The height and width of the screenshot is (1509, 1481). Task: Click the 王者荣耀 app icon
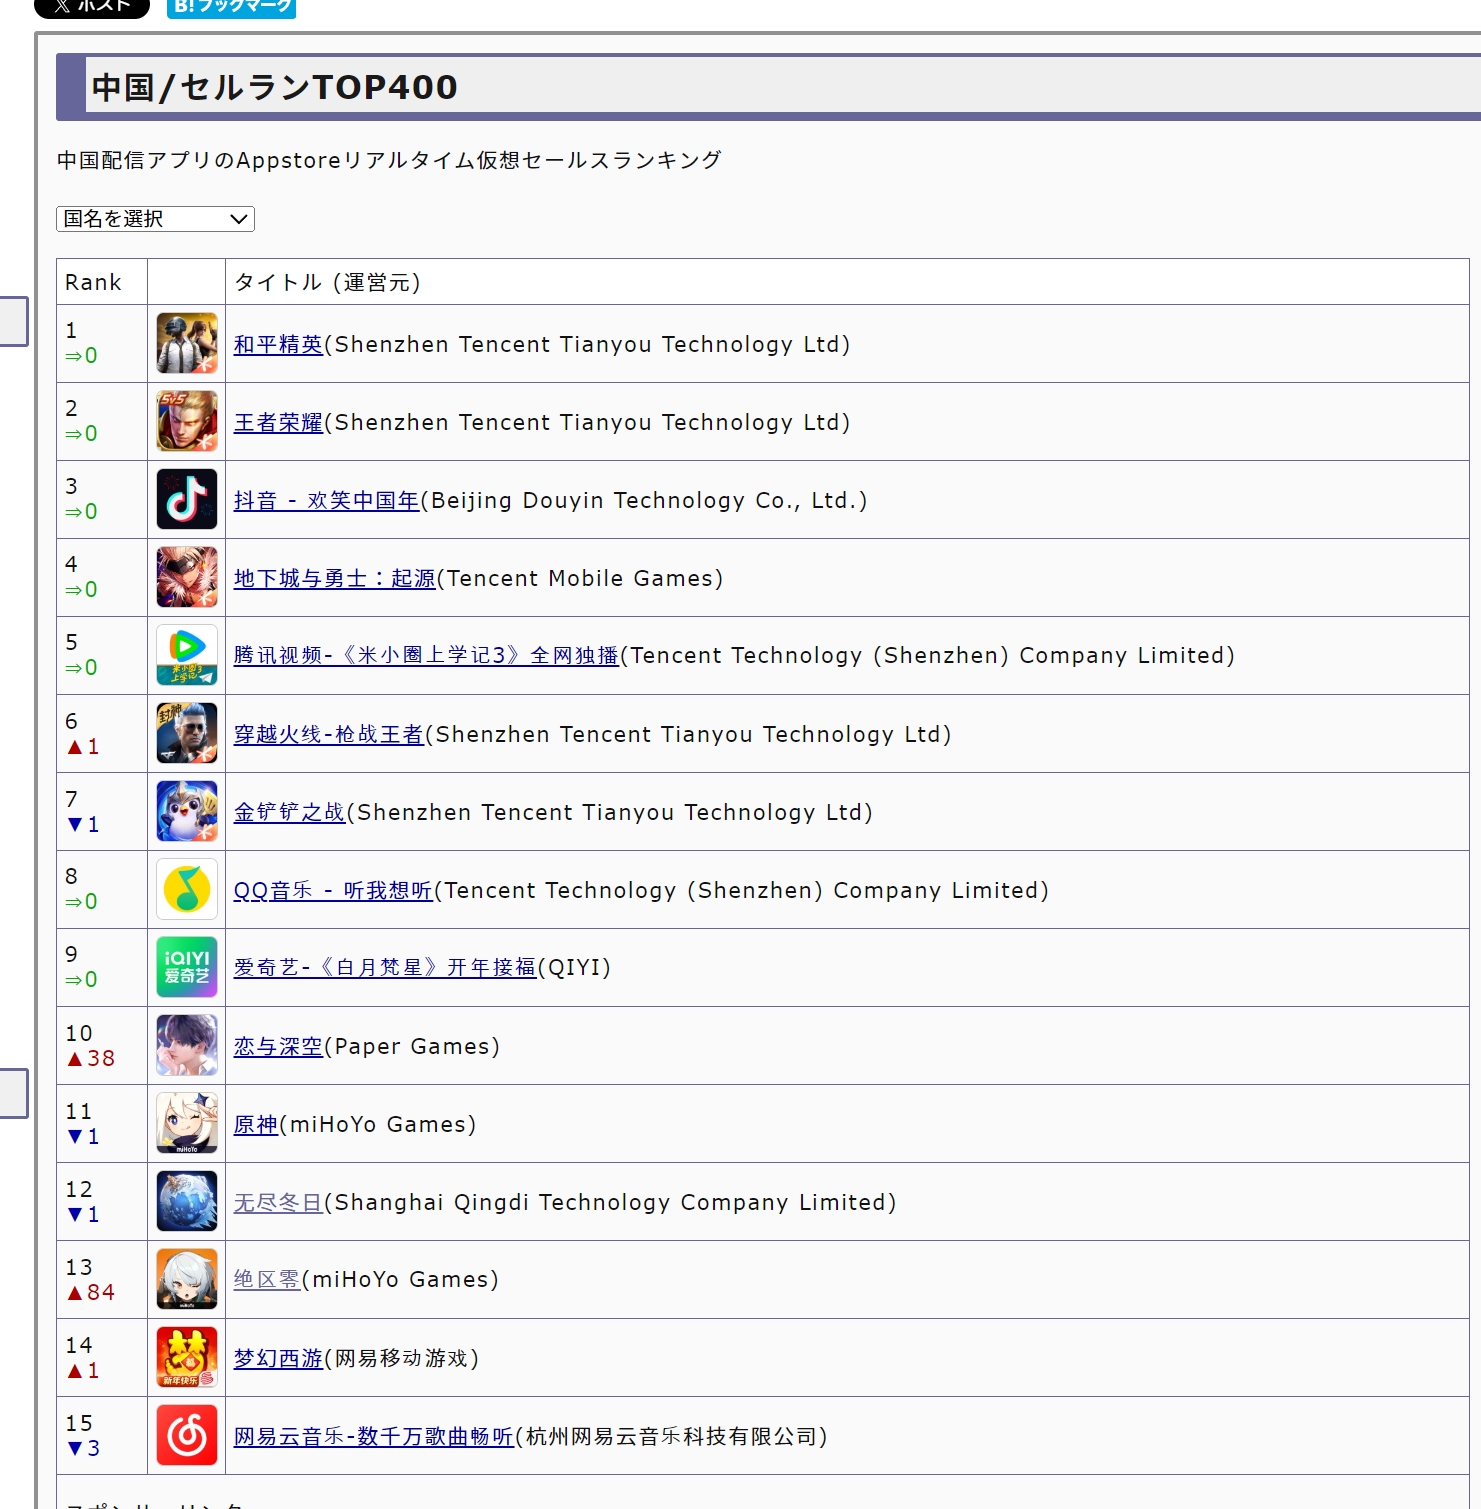coord(187,421)
